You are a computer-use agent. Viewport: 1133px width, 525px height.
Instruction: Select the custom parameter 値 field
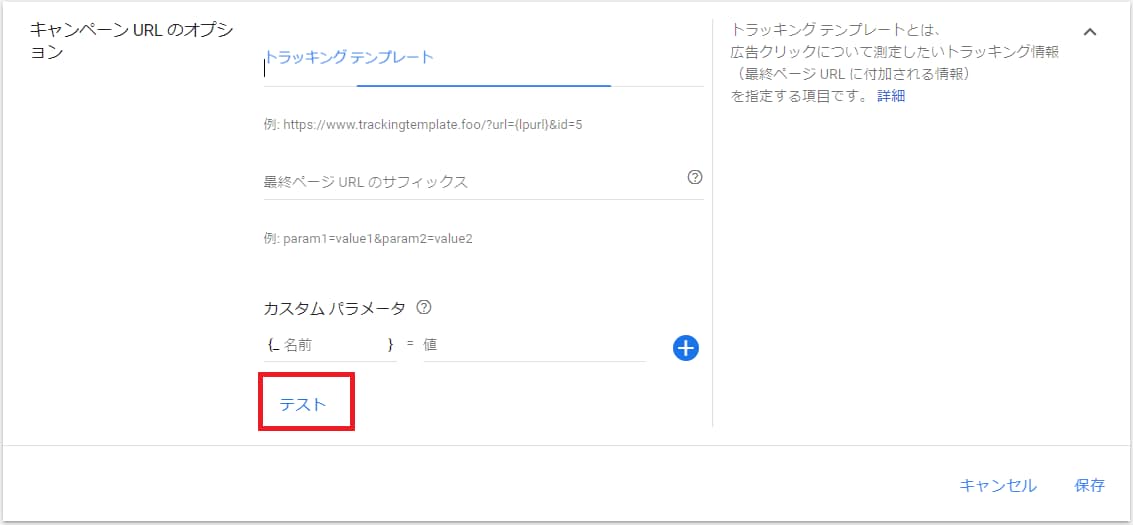click(x=534, y=345)
